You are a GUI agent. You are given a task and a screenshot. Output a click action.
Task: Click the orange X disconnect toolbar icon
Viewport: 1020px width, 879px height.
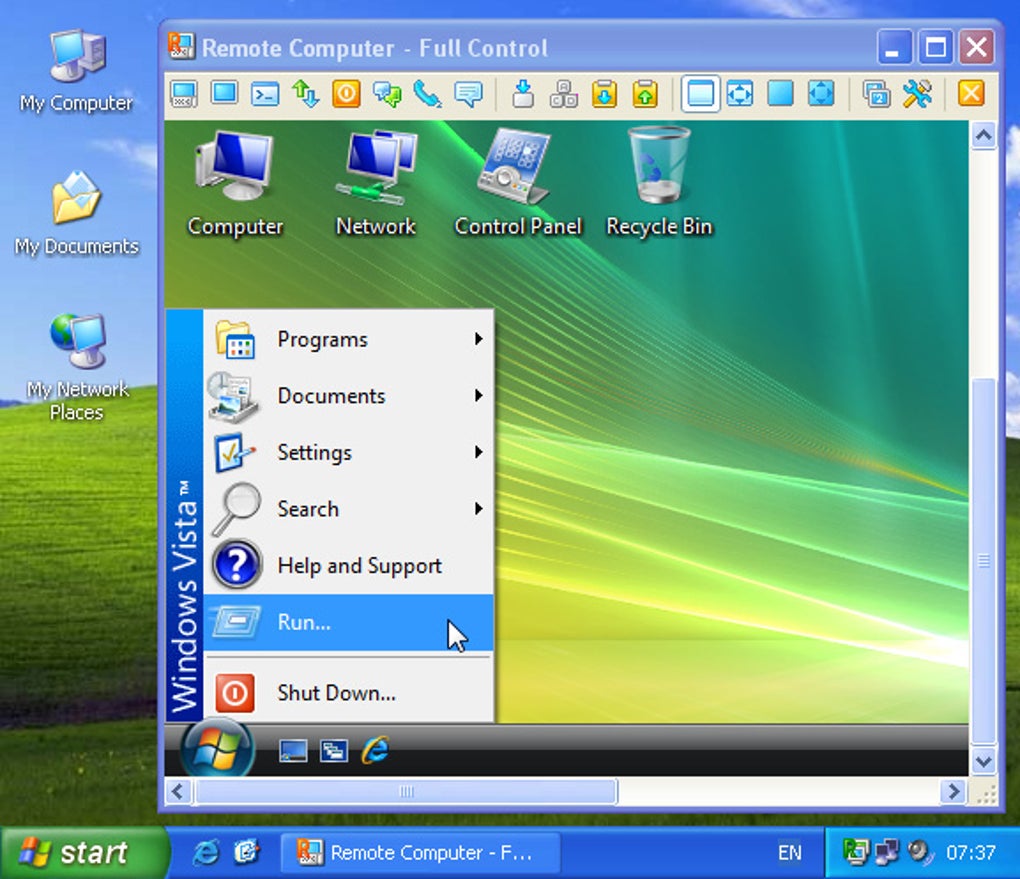click(x=971, y=94)
